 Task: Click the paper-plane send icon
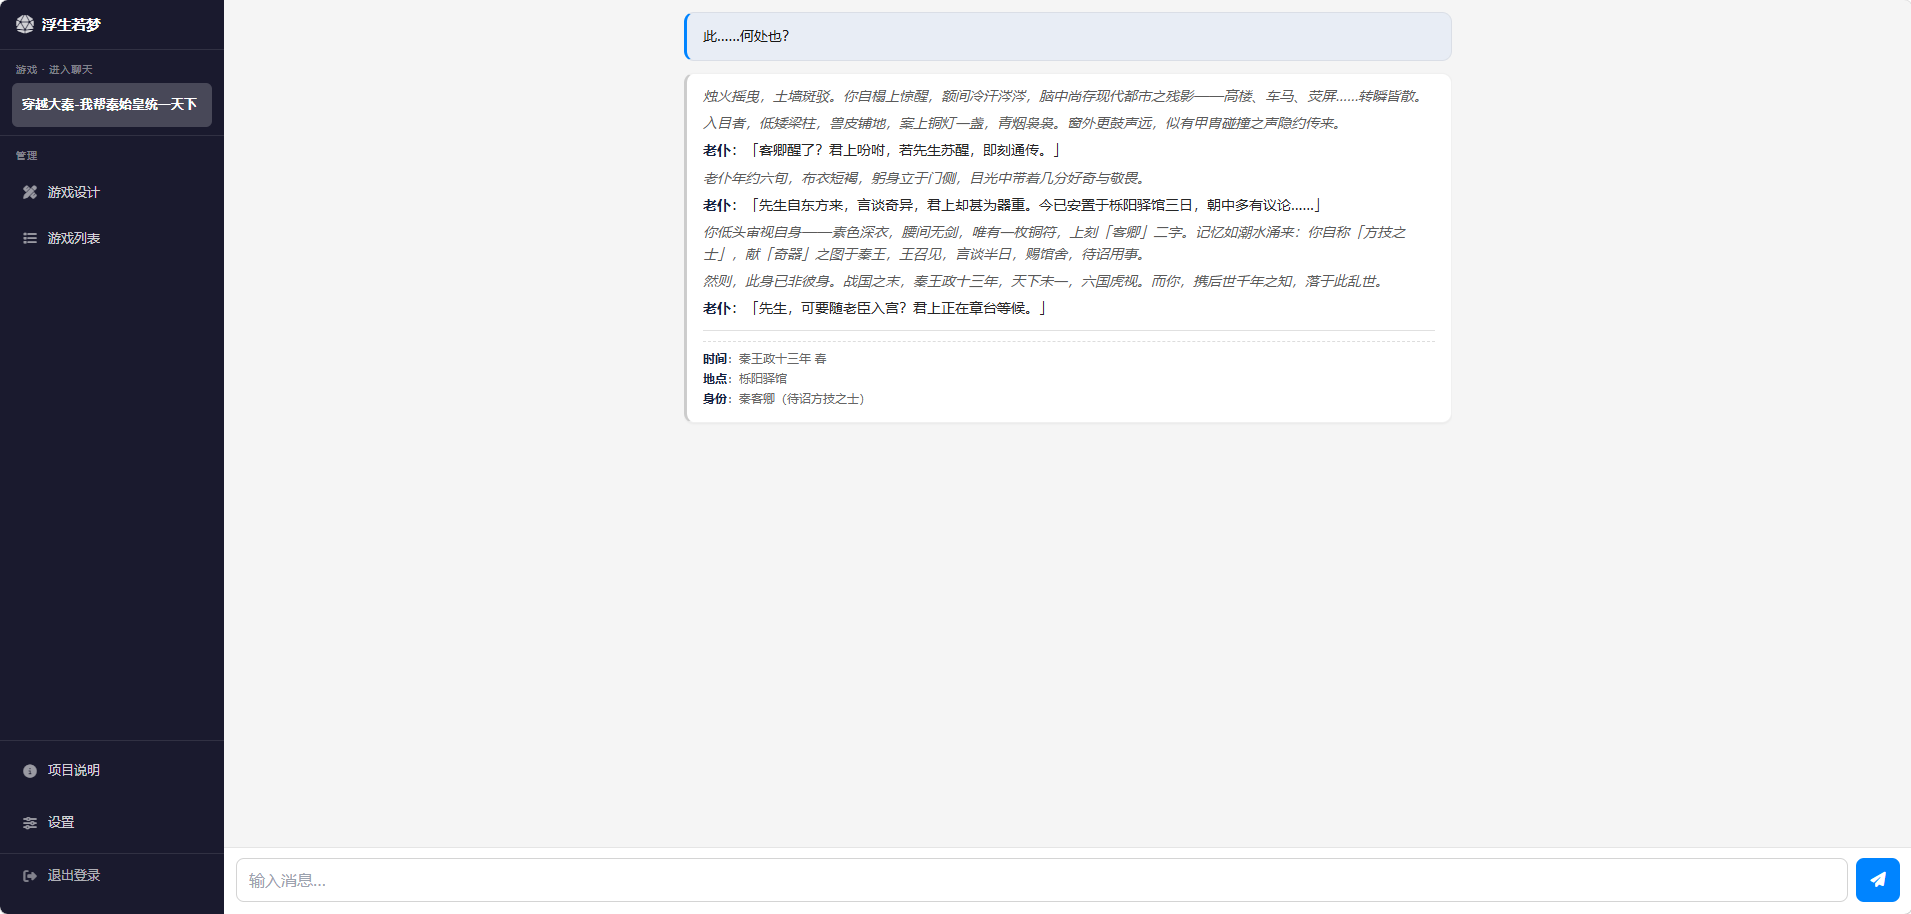pyautogui.click(x=1877, y=879)
